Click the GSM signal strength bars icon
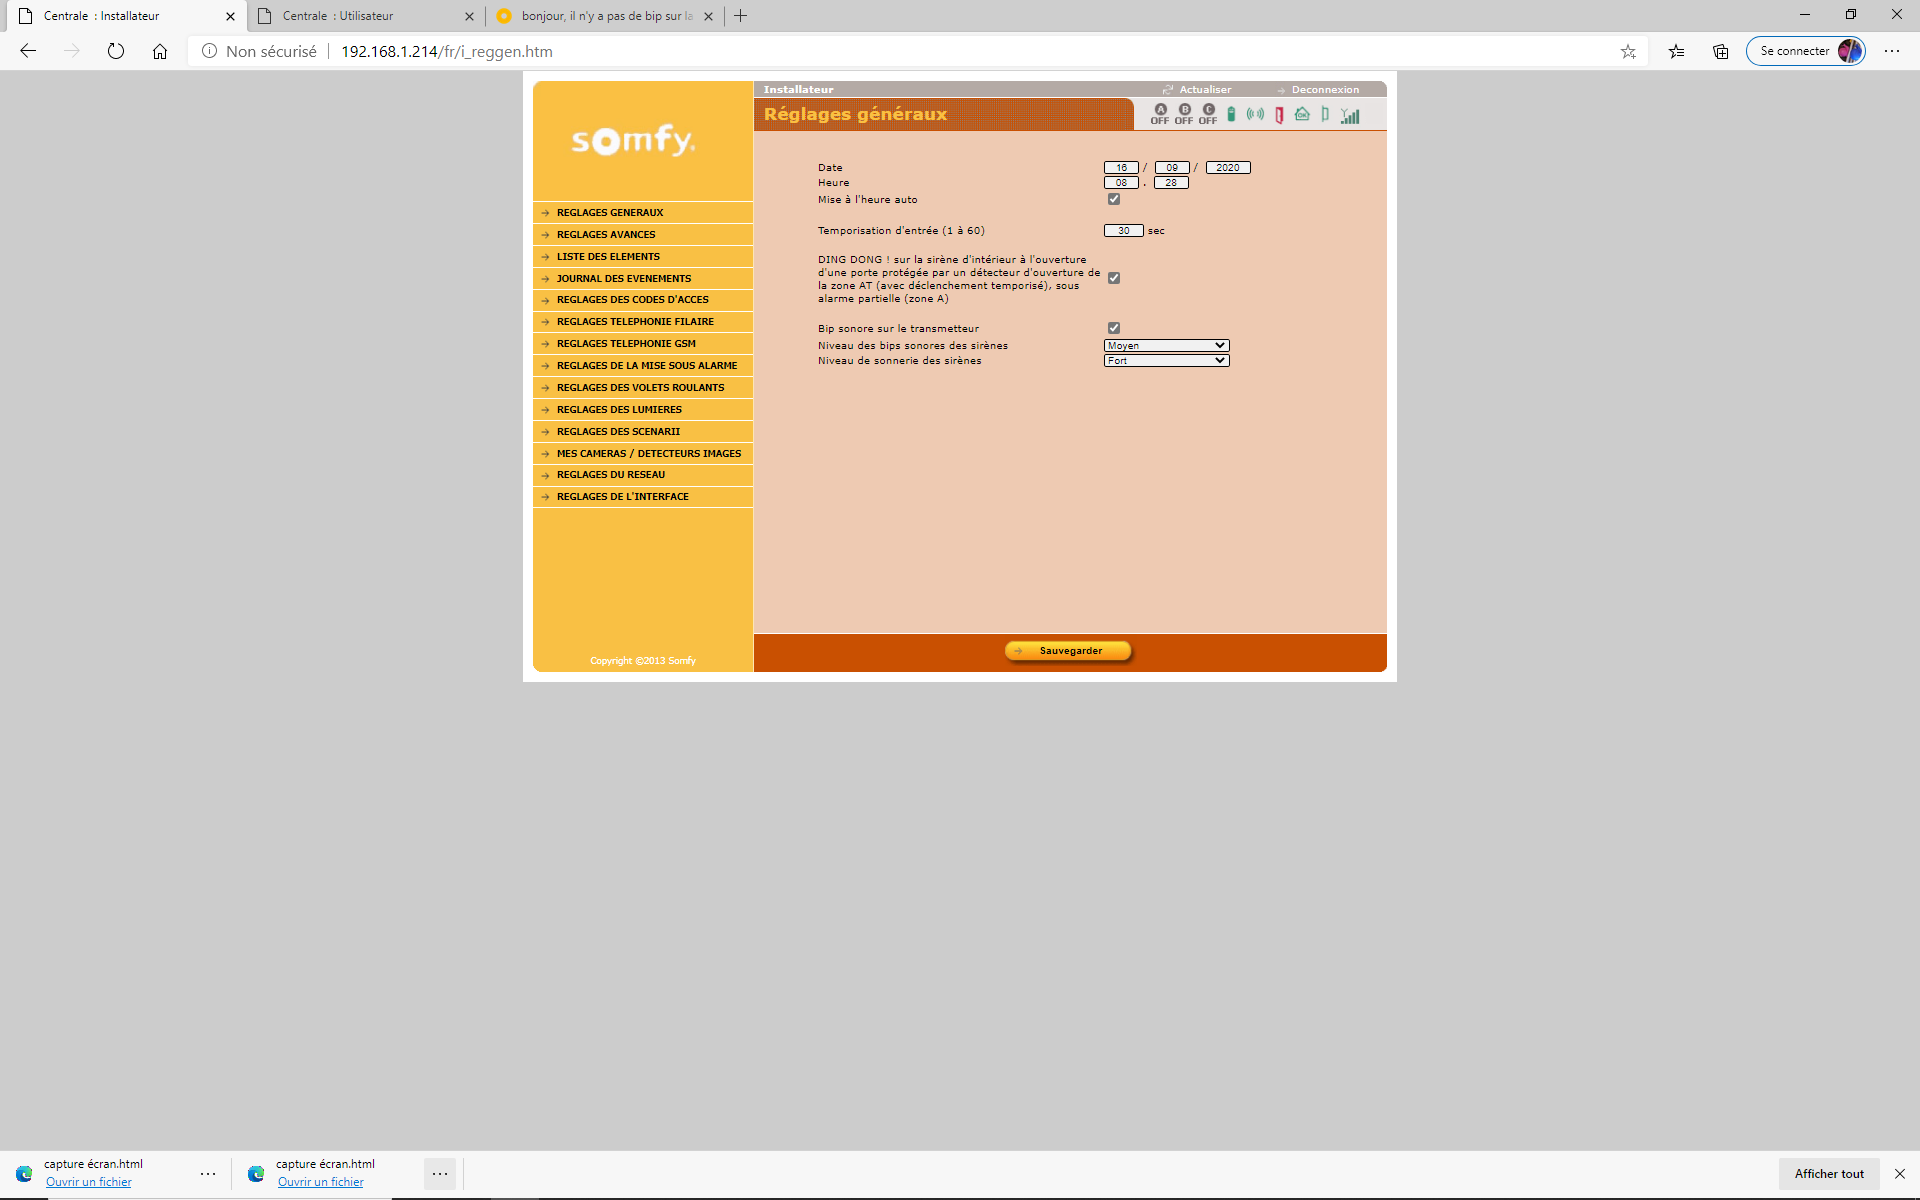Image resolution: width=1920 pixels, height=1200 pixels. pyautogui.click(x=1350, y=116)
